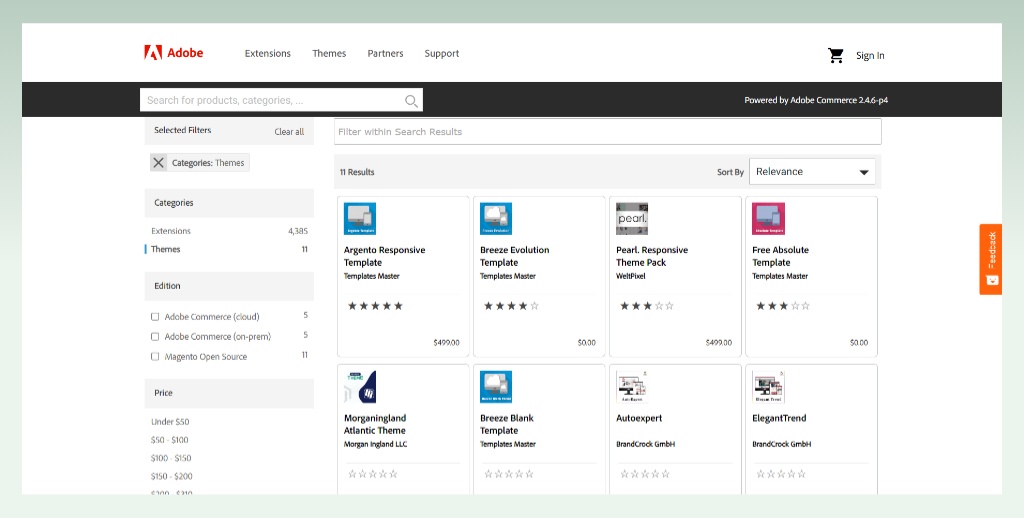Open Autoexpert product title
The height and width of the screenshot is (518, 1024).
(x=639, y=418)
